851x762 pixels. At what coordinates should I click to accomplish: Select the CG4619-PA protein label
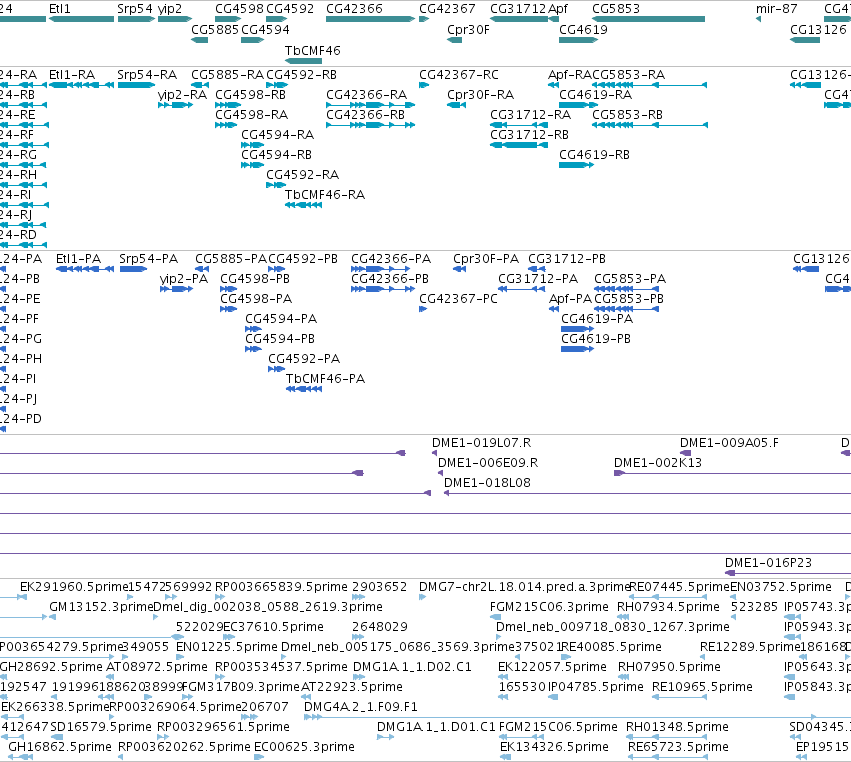597,319
